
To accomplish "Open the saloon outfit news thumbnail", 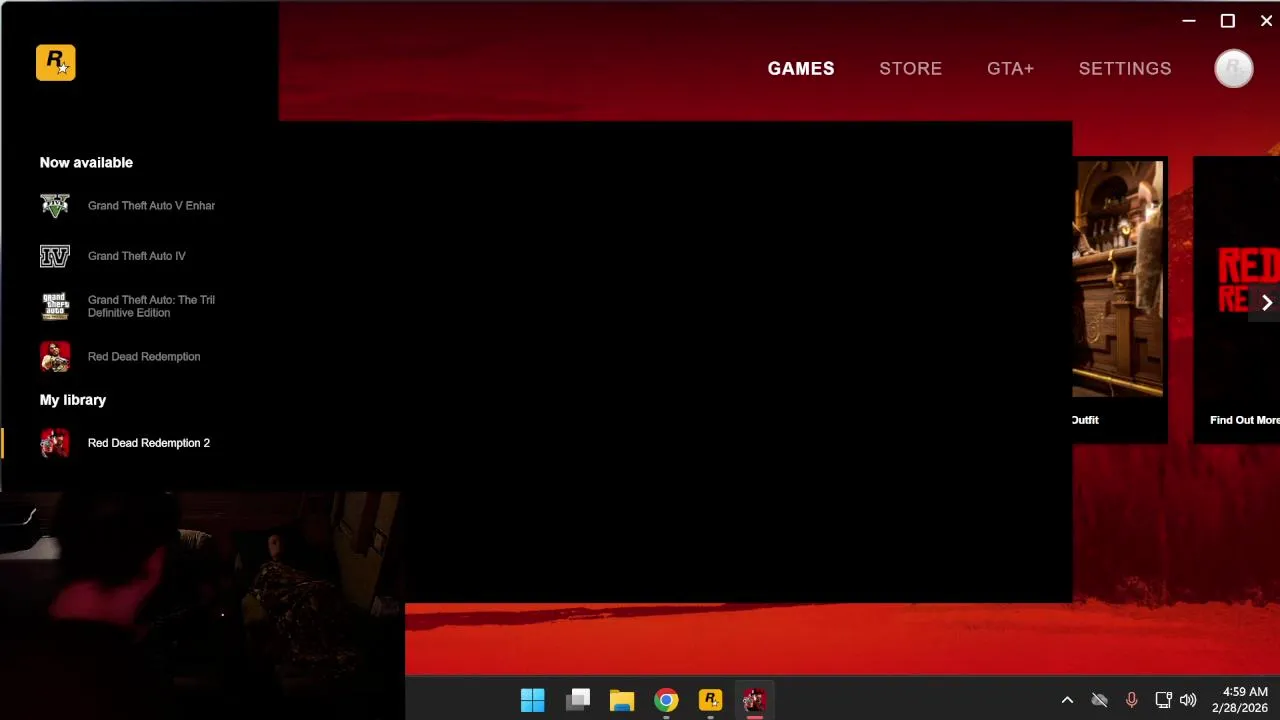I will point(1118,279).
